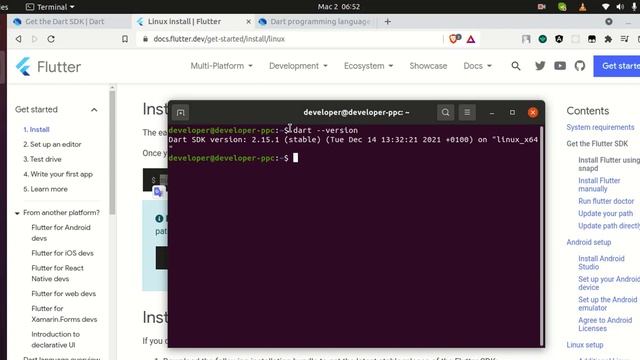This screenshot has width=640, height=360.
Task: Collapse the From another platform? section
Action: click(17, 213)
